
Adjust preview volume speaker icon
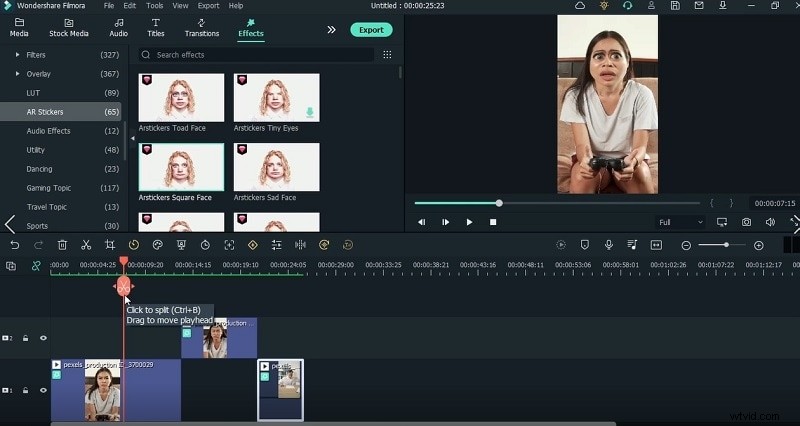click(x=770, y=222)
